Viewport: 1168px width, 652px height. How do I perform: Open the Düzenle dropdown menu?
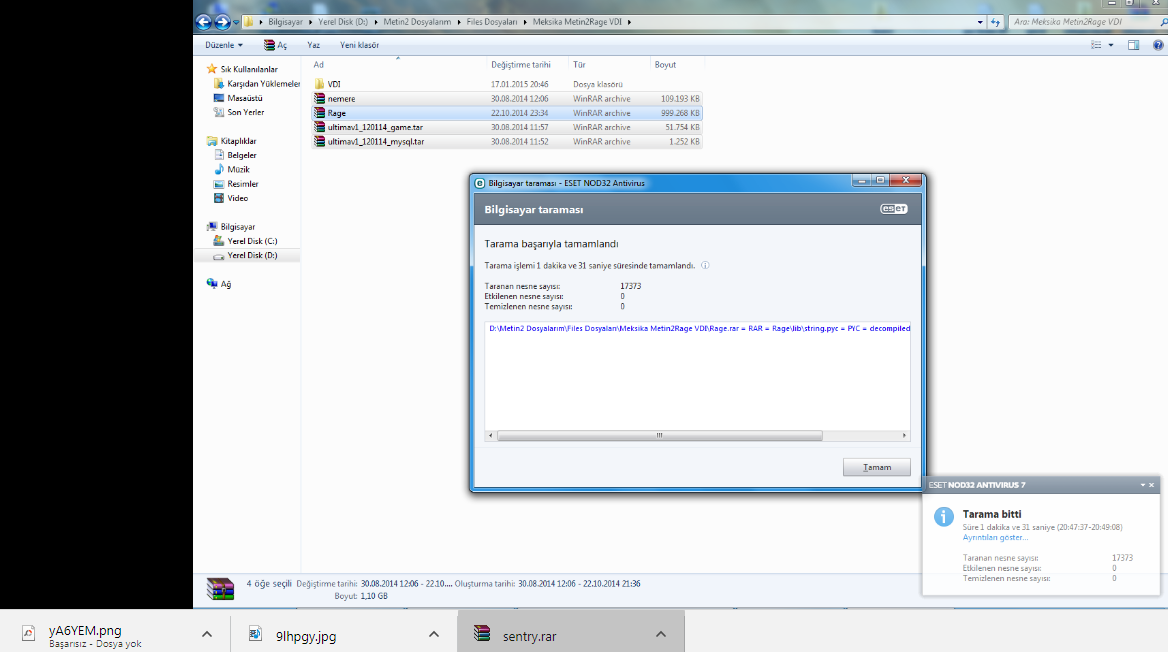coord(223,45)
